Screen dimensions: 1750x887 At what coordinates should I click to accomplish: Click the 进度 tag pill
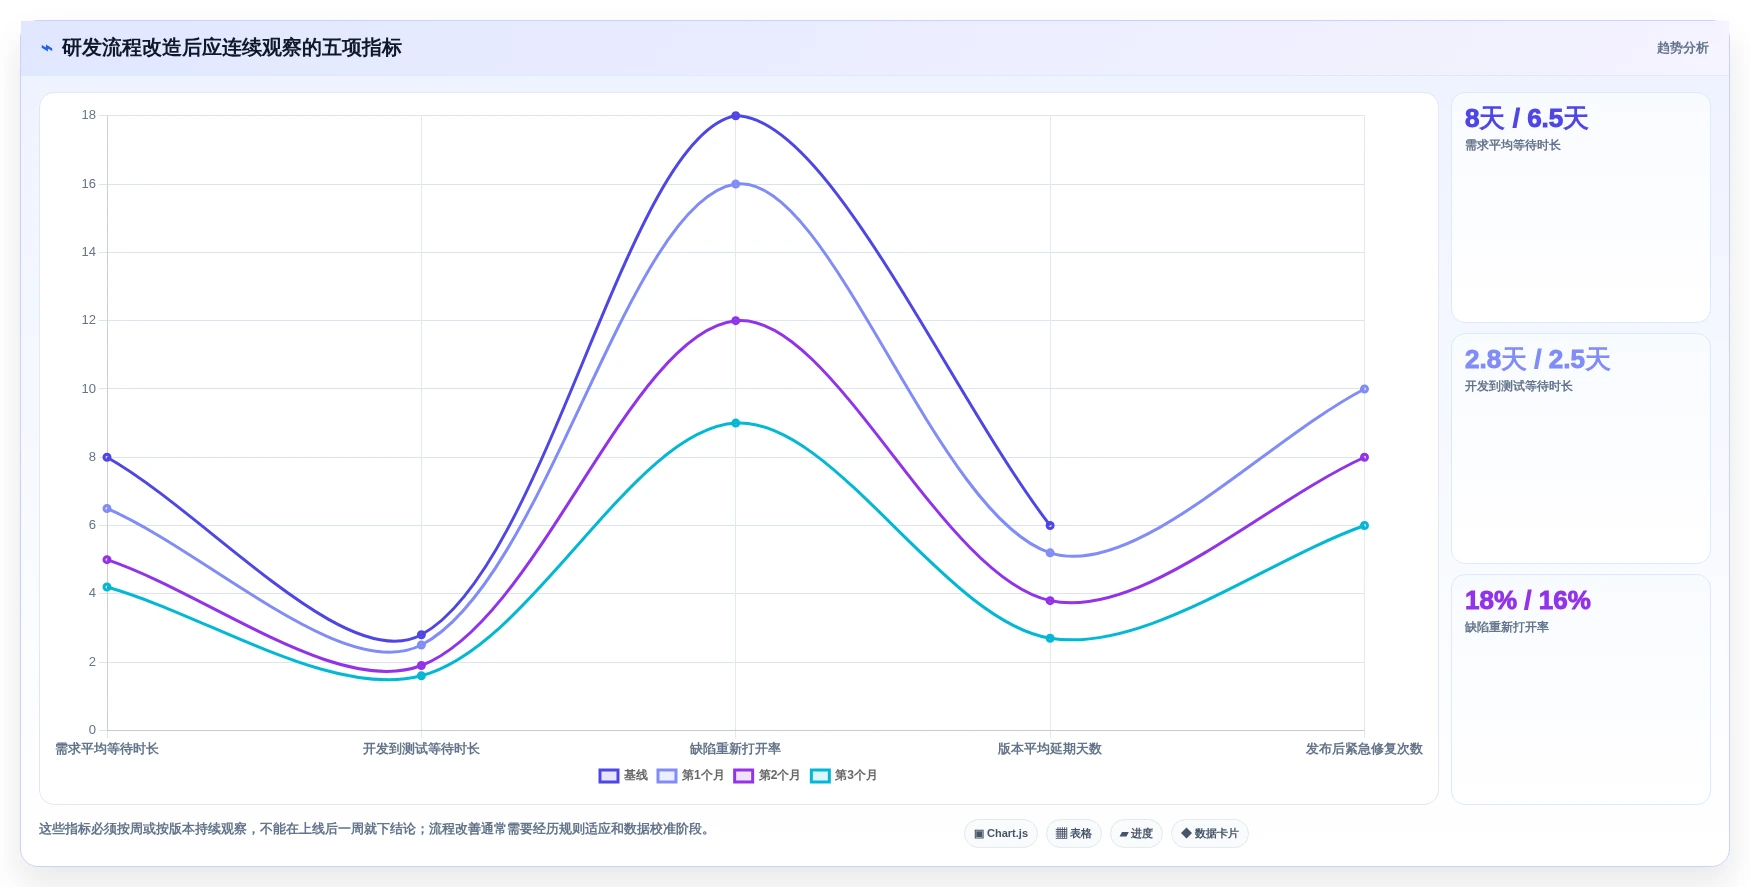pyautogui.click(x=1136, y=833)
